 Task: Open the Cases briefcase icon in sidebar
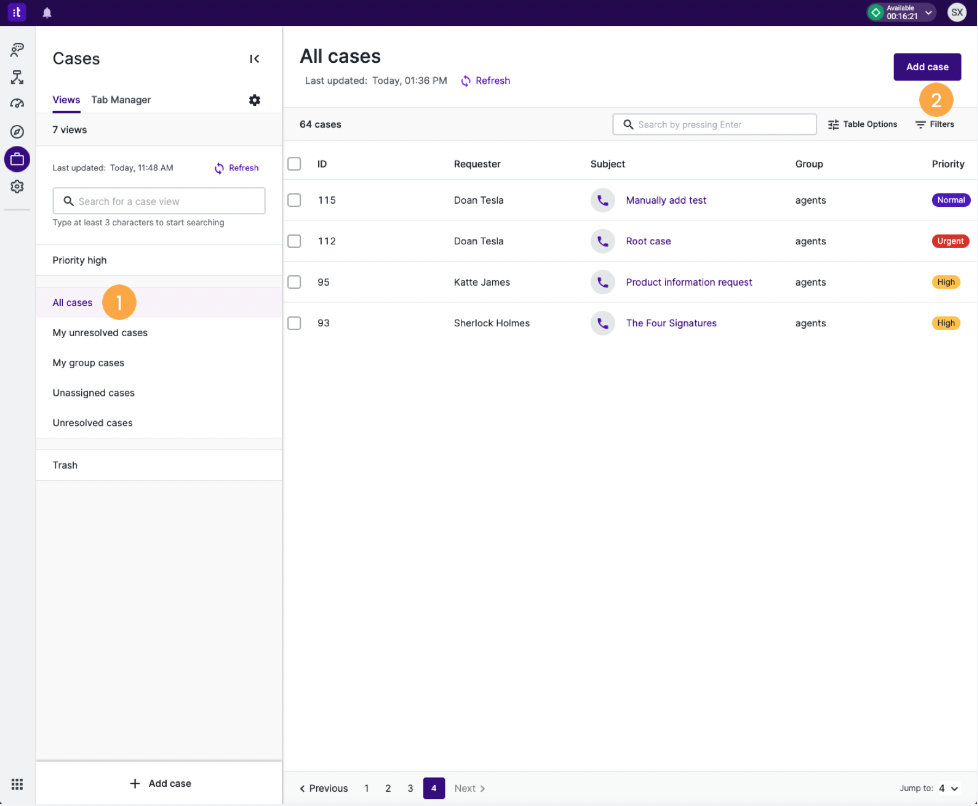tap(17, 159)
